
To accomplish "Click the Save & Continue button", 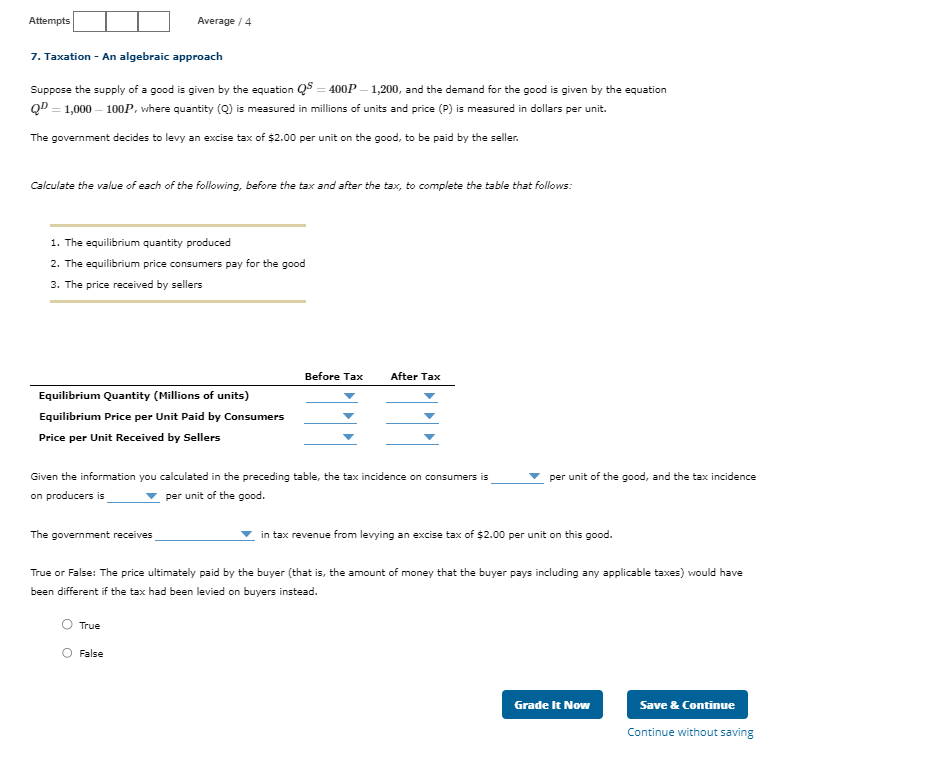I will [687, 704].
